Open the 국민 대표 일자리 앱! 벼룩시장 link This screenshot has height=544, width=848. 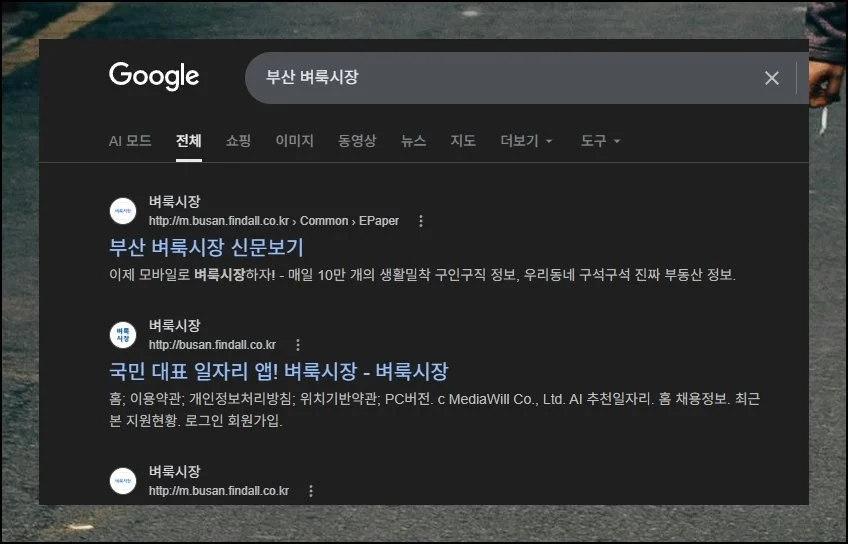(x=279, y=371)
